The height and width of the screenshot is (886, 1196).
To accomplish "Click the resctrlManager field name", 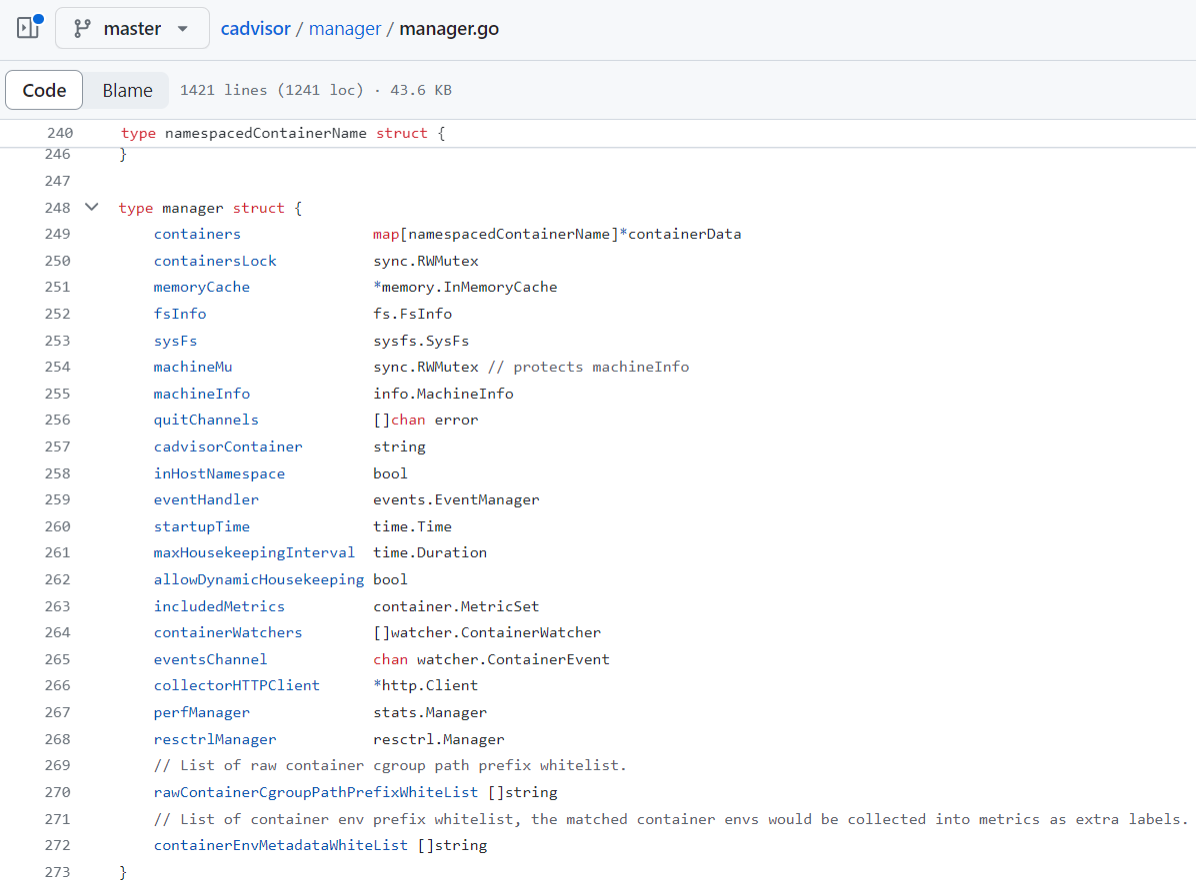I will click(x=215, y=739).
